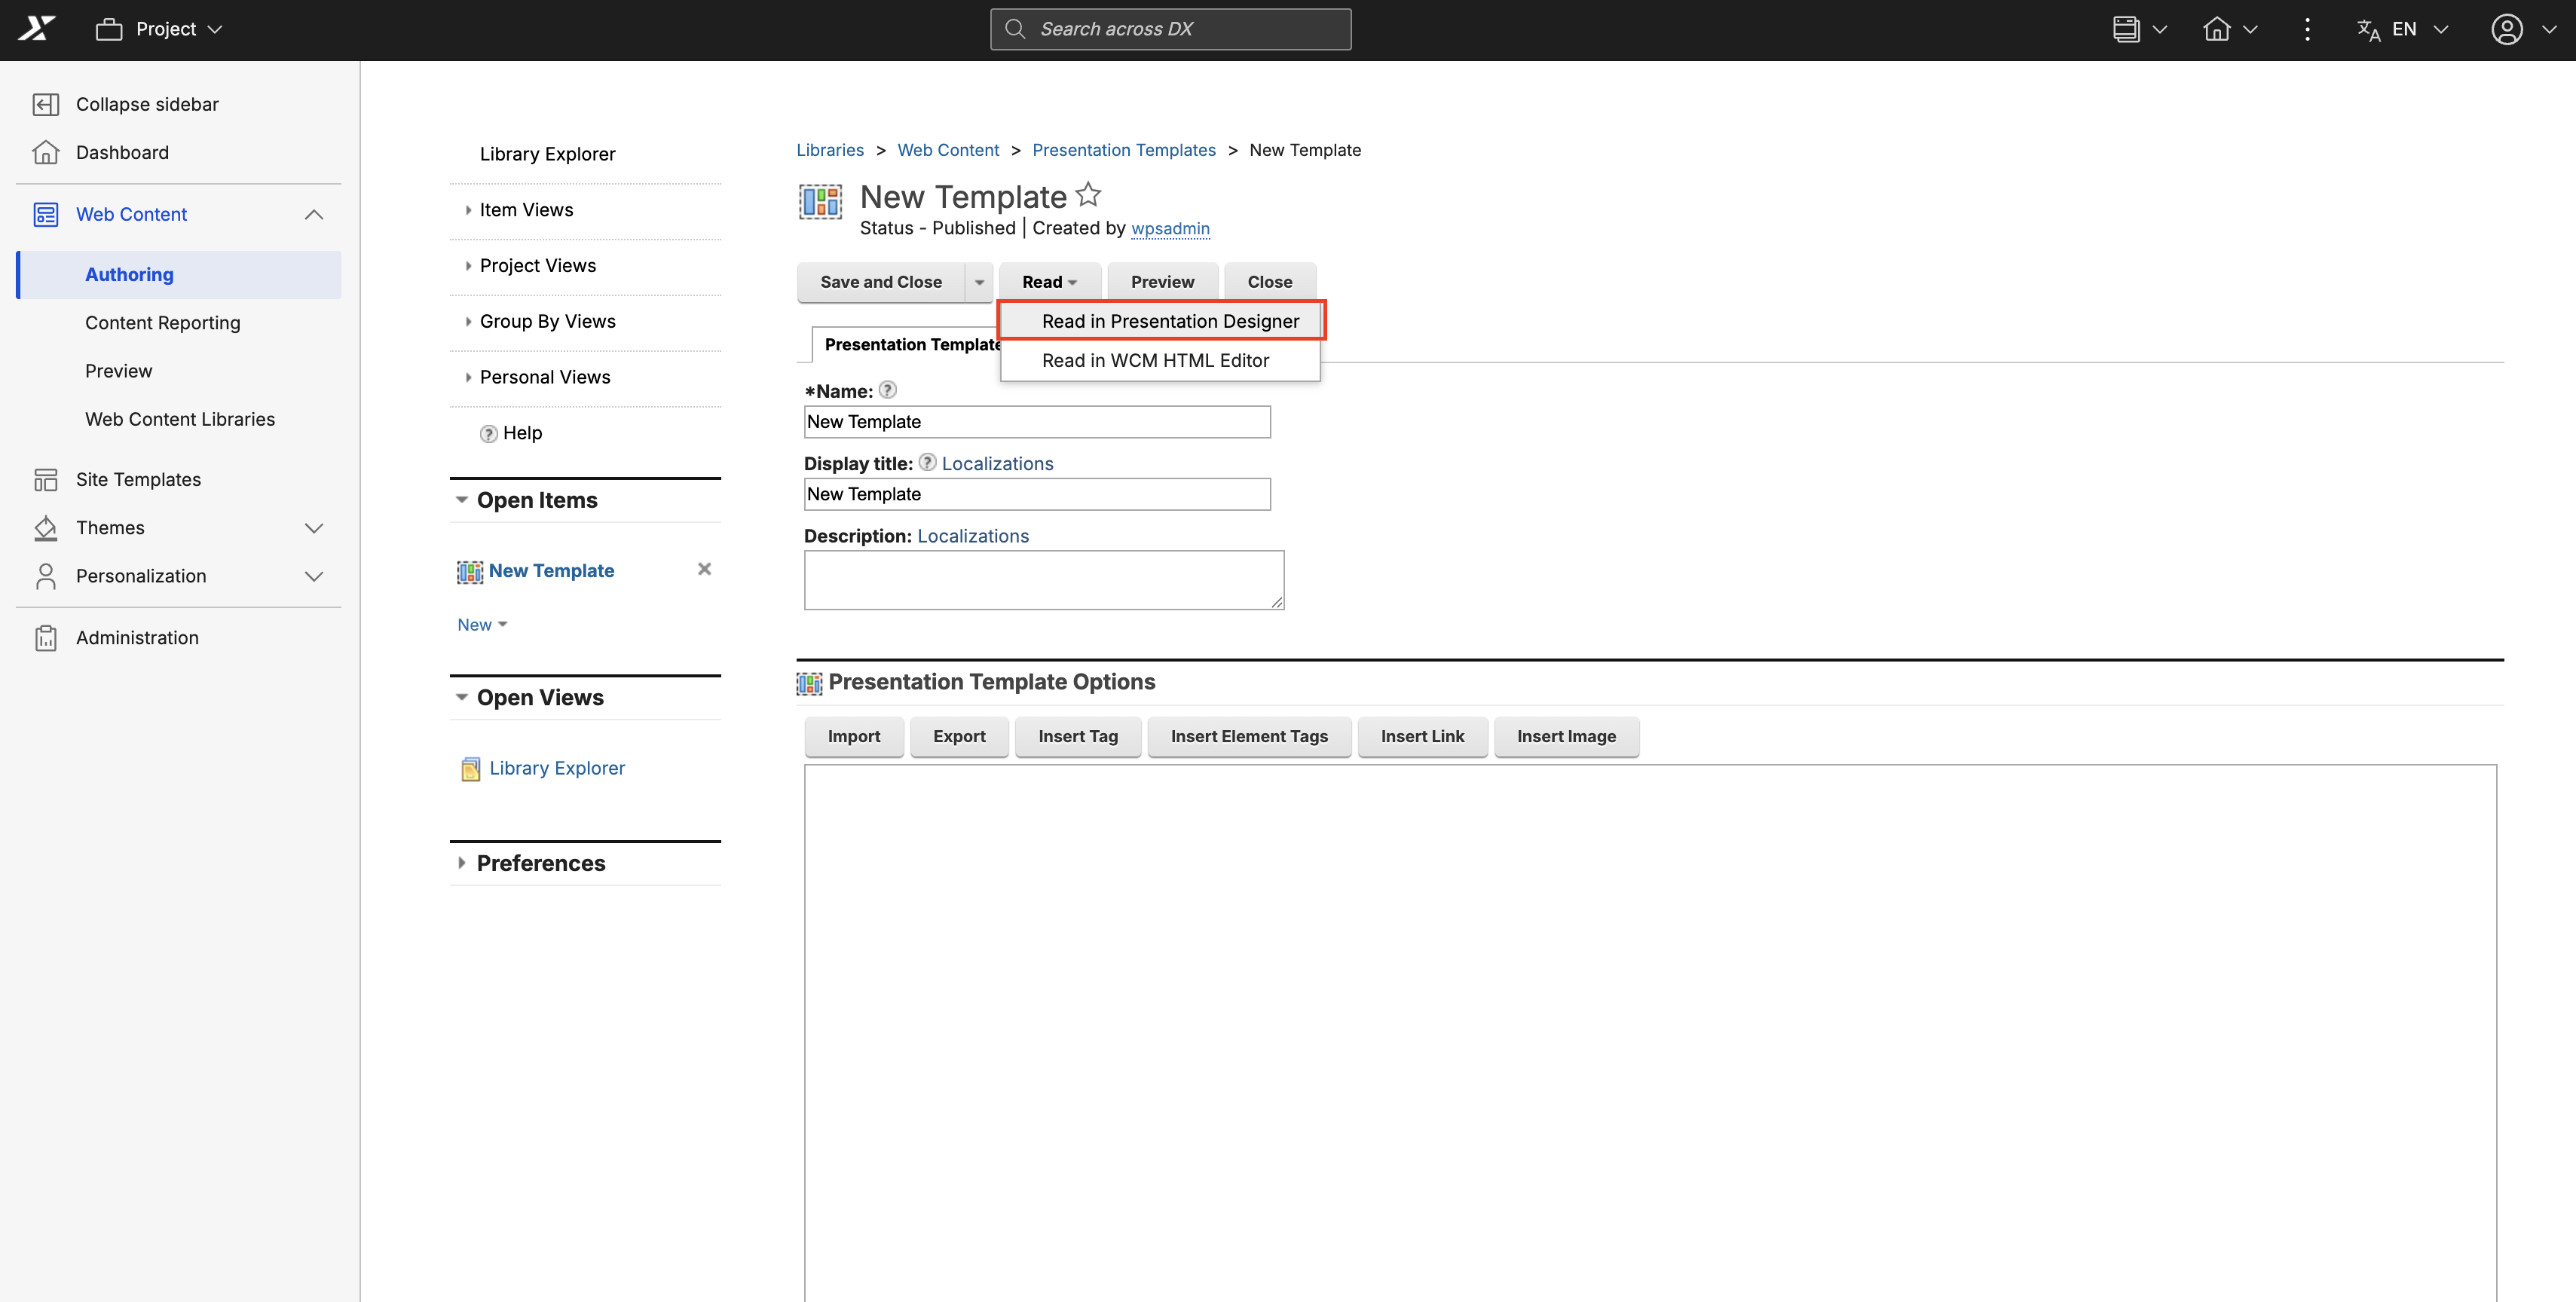Image resolution: width=2576 pixels, height=1302 pixels.
Task: Collapse the Open Views section
Action: [461, 697]
